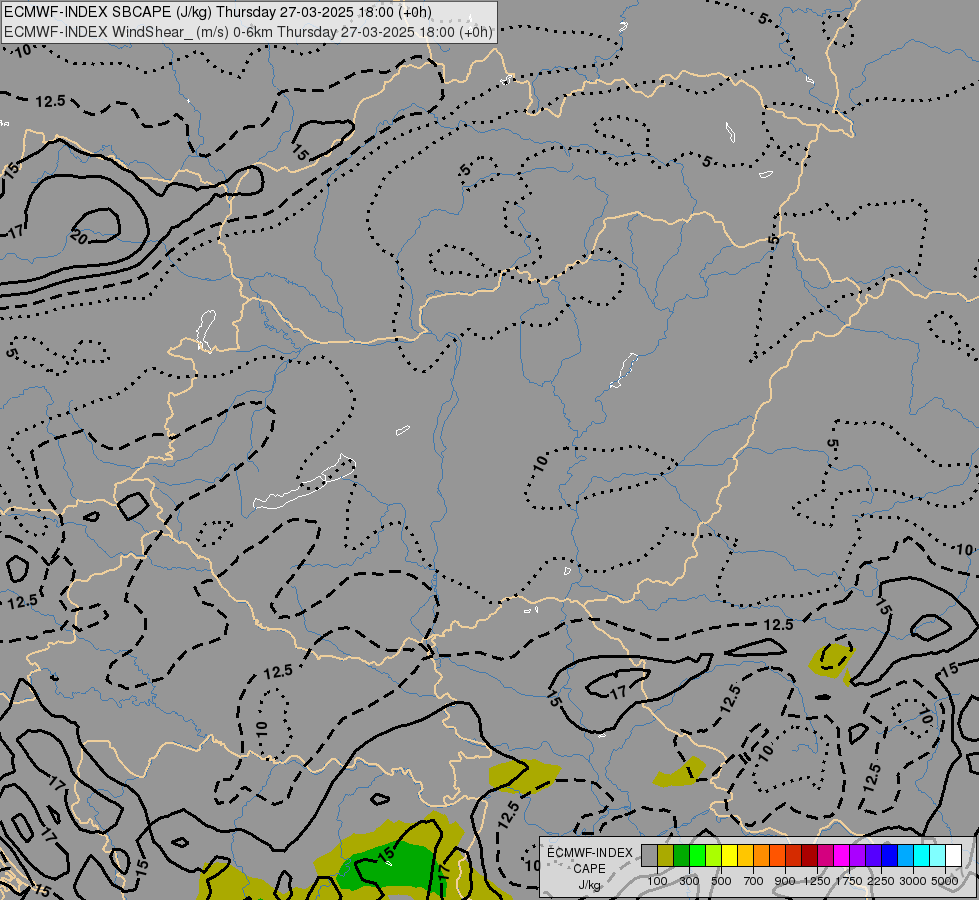Click the 20 wind shear contour label
The width and height of the screenshot is (979, 900).
click(79, 237)
